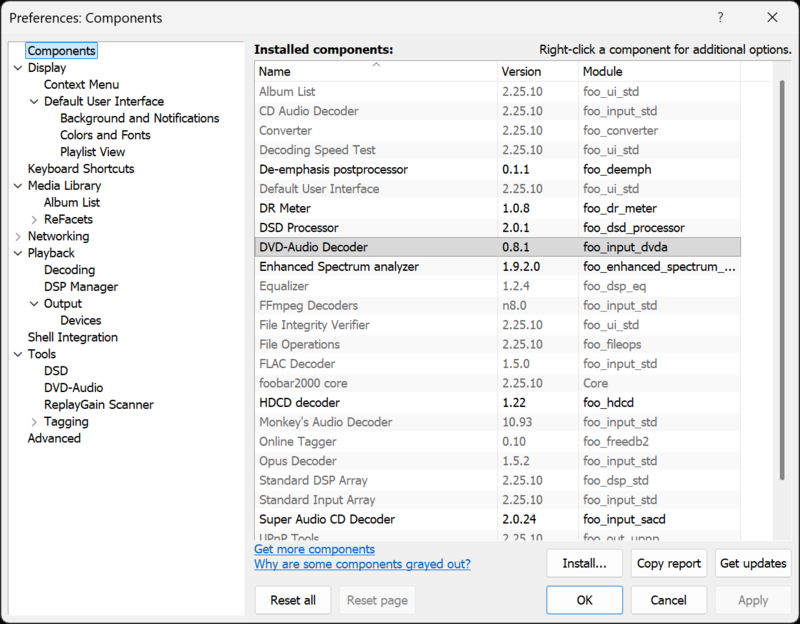Sort by the Module column header
Image resolution: width=800 pixels, height=624 pixels.
click(x=660, y=71)
